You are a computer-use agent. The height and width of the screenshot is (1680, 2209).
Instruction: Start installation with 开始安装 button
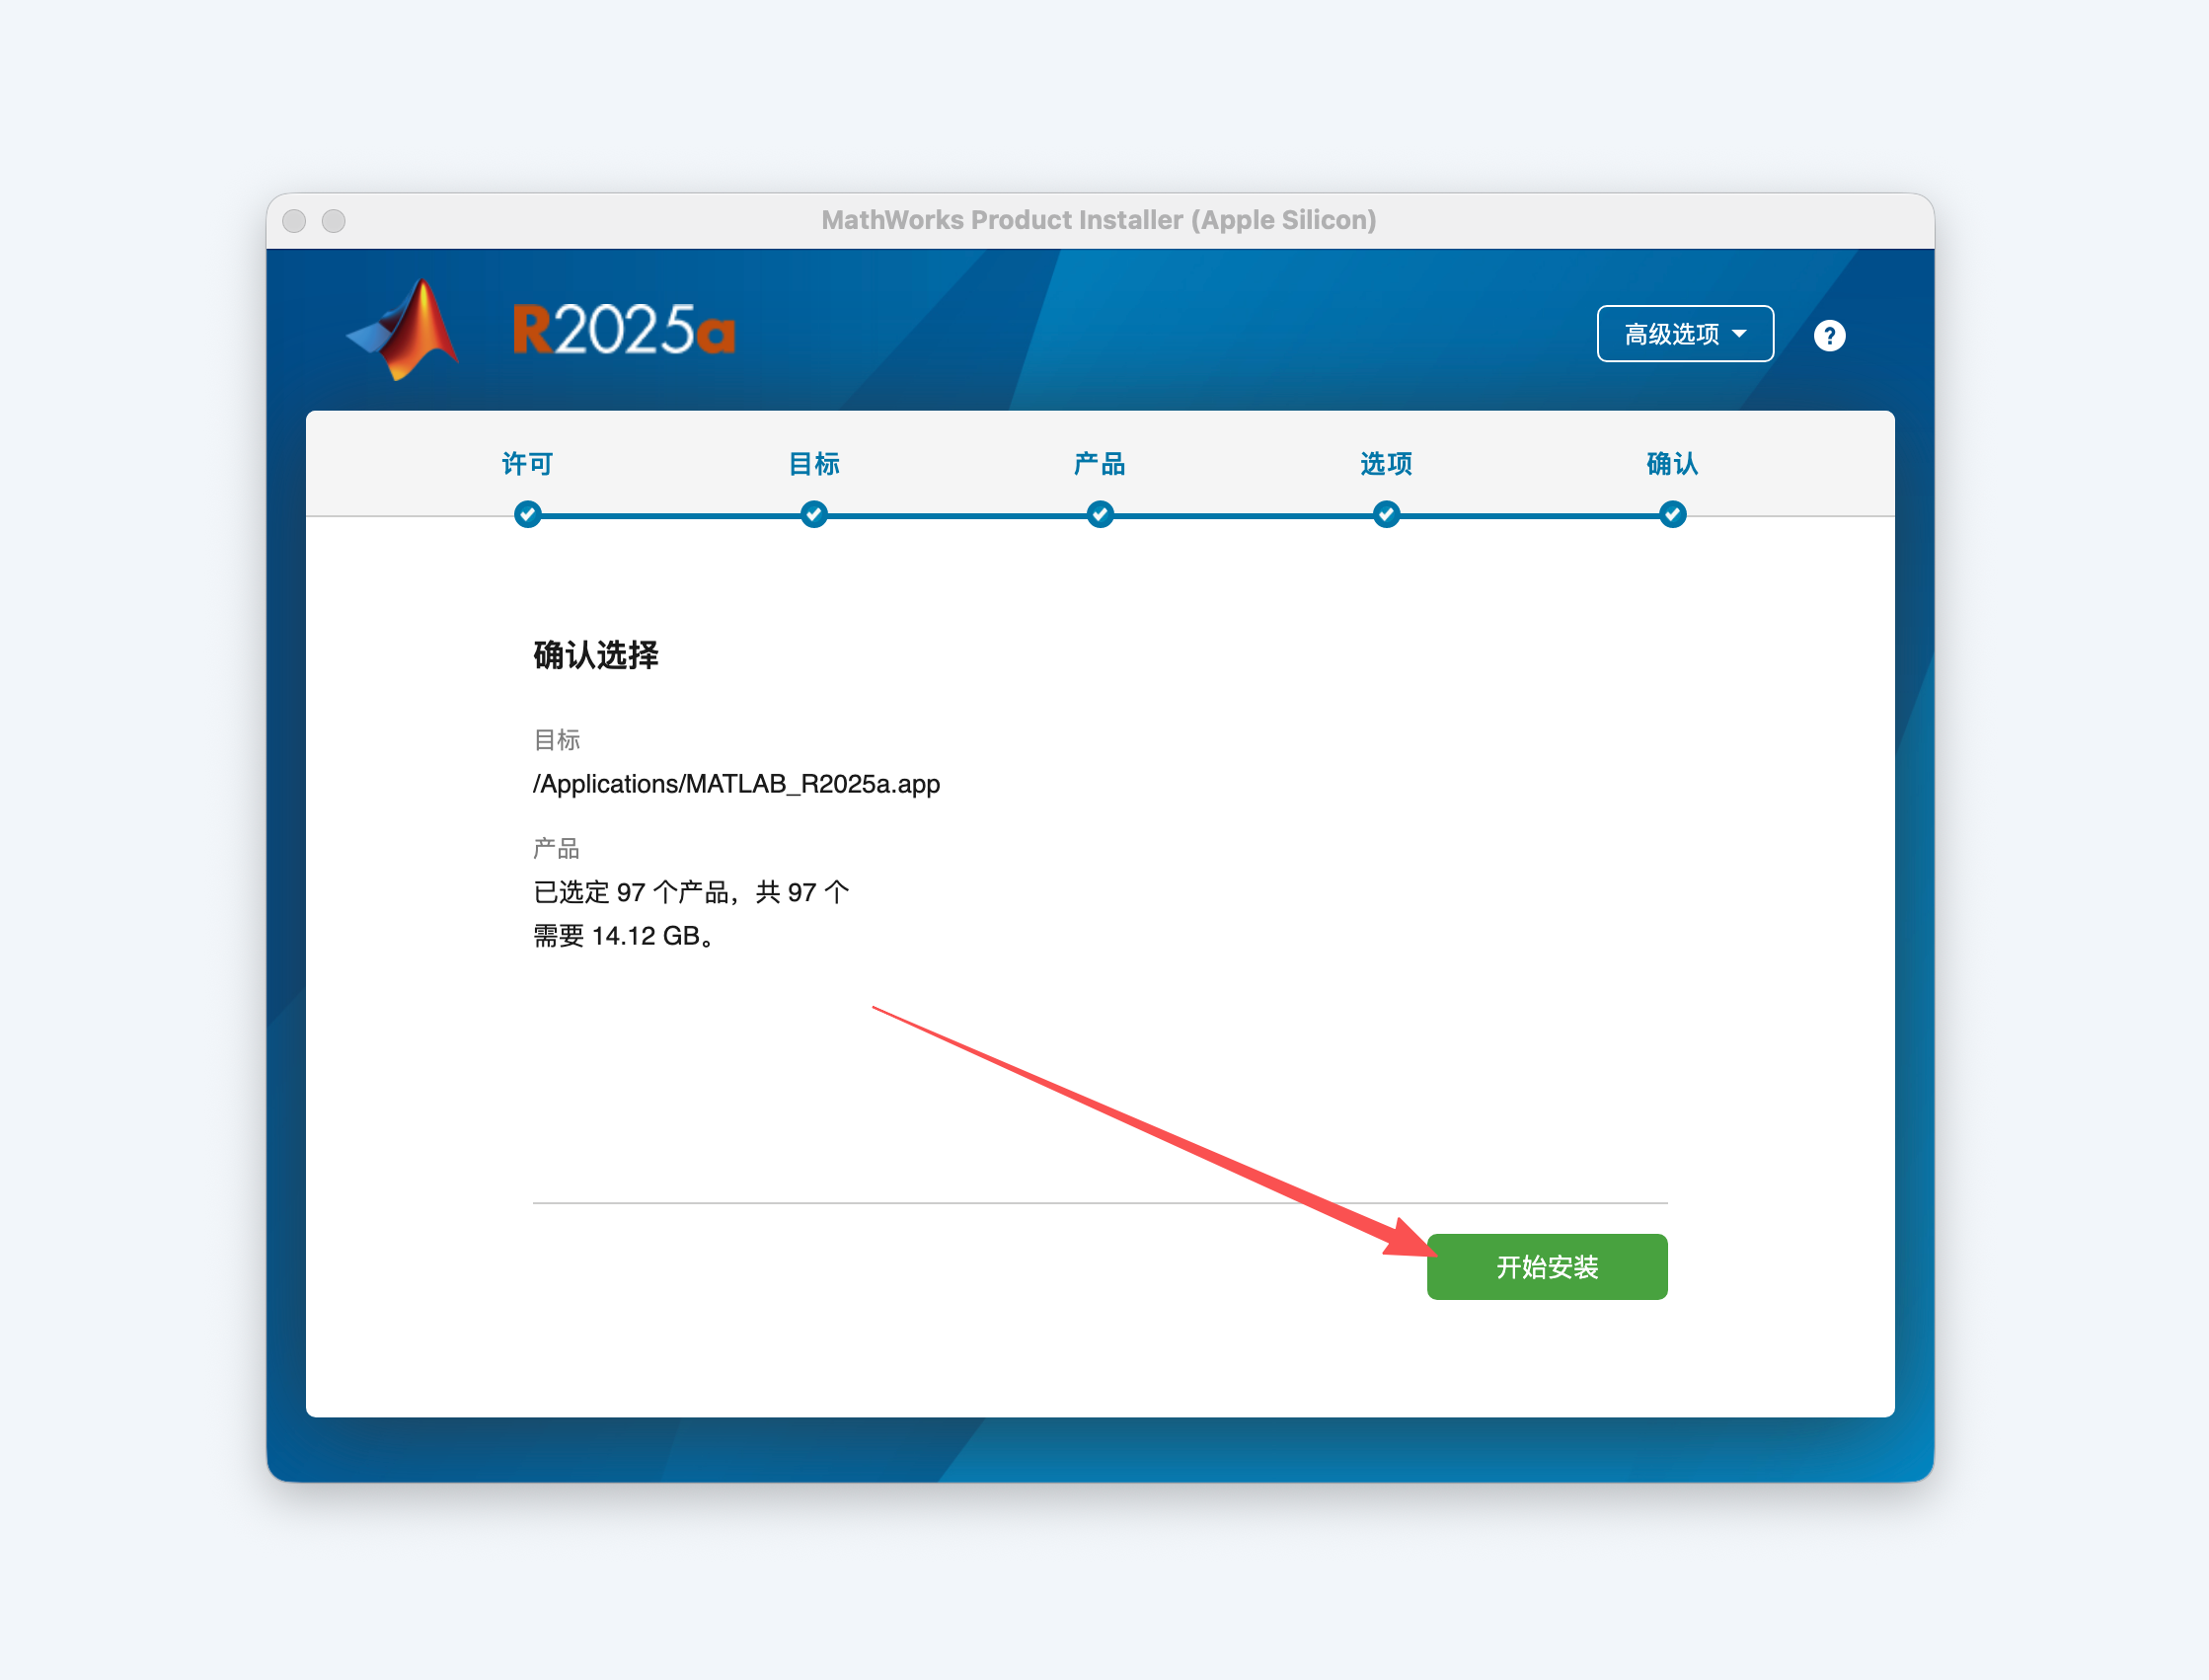(1547, 1267)
